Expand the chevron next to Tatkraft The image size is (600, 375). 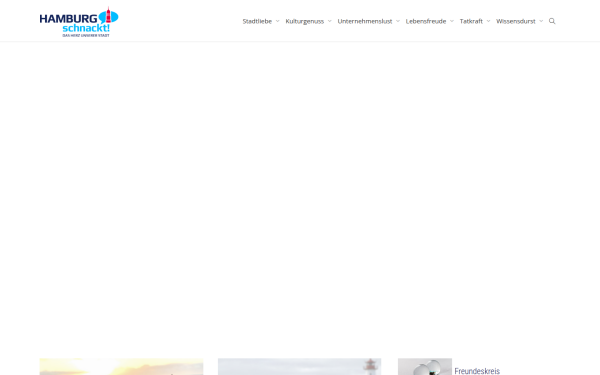click(488, 21)
